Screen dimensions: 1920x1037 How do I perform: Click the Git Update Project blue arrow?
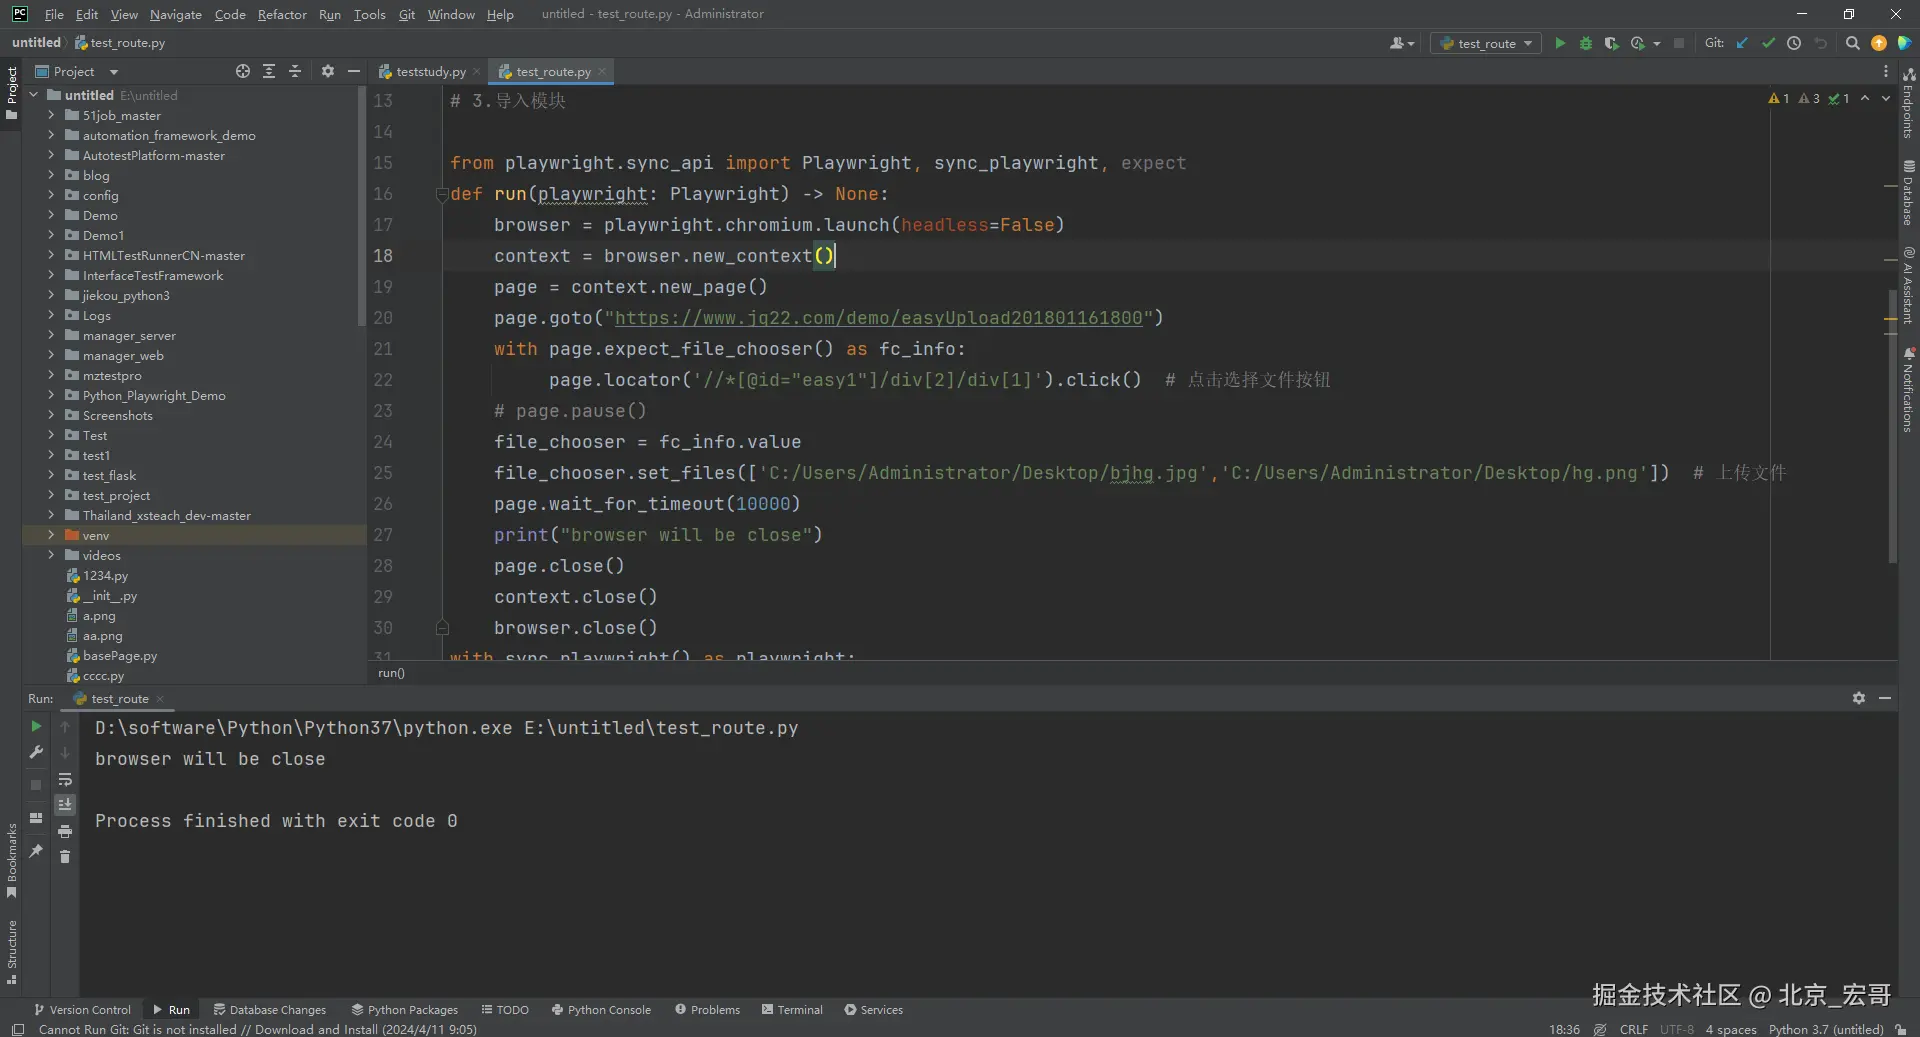pyautogui.click(x=1742, y=43)
